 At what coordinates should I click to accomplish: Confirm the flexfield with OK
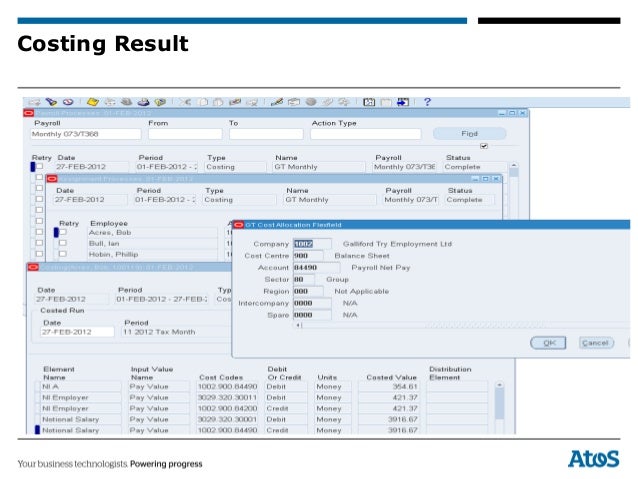(x=548, y=343)
